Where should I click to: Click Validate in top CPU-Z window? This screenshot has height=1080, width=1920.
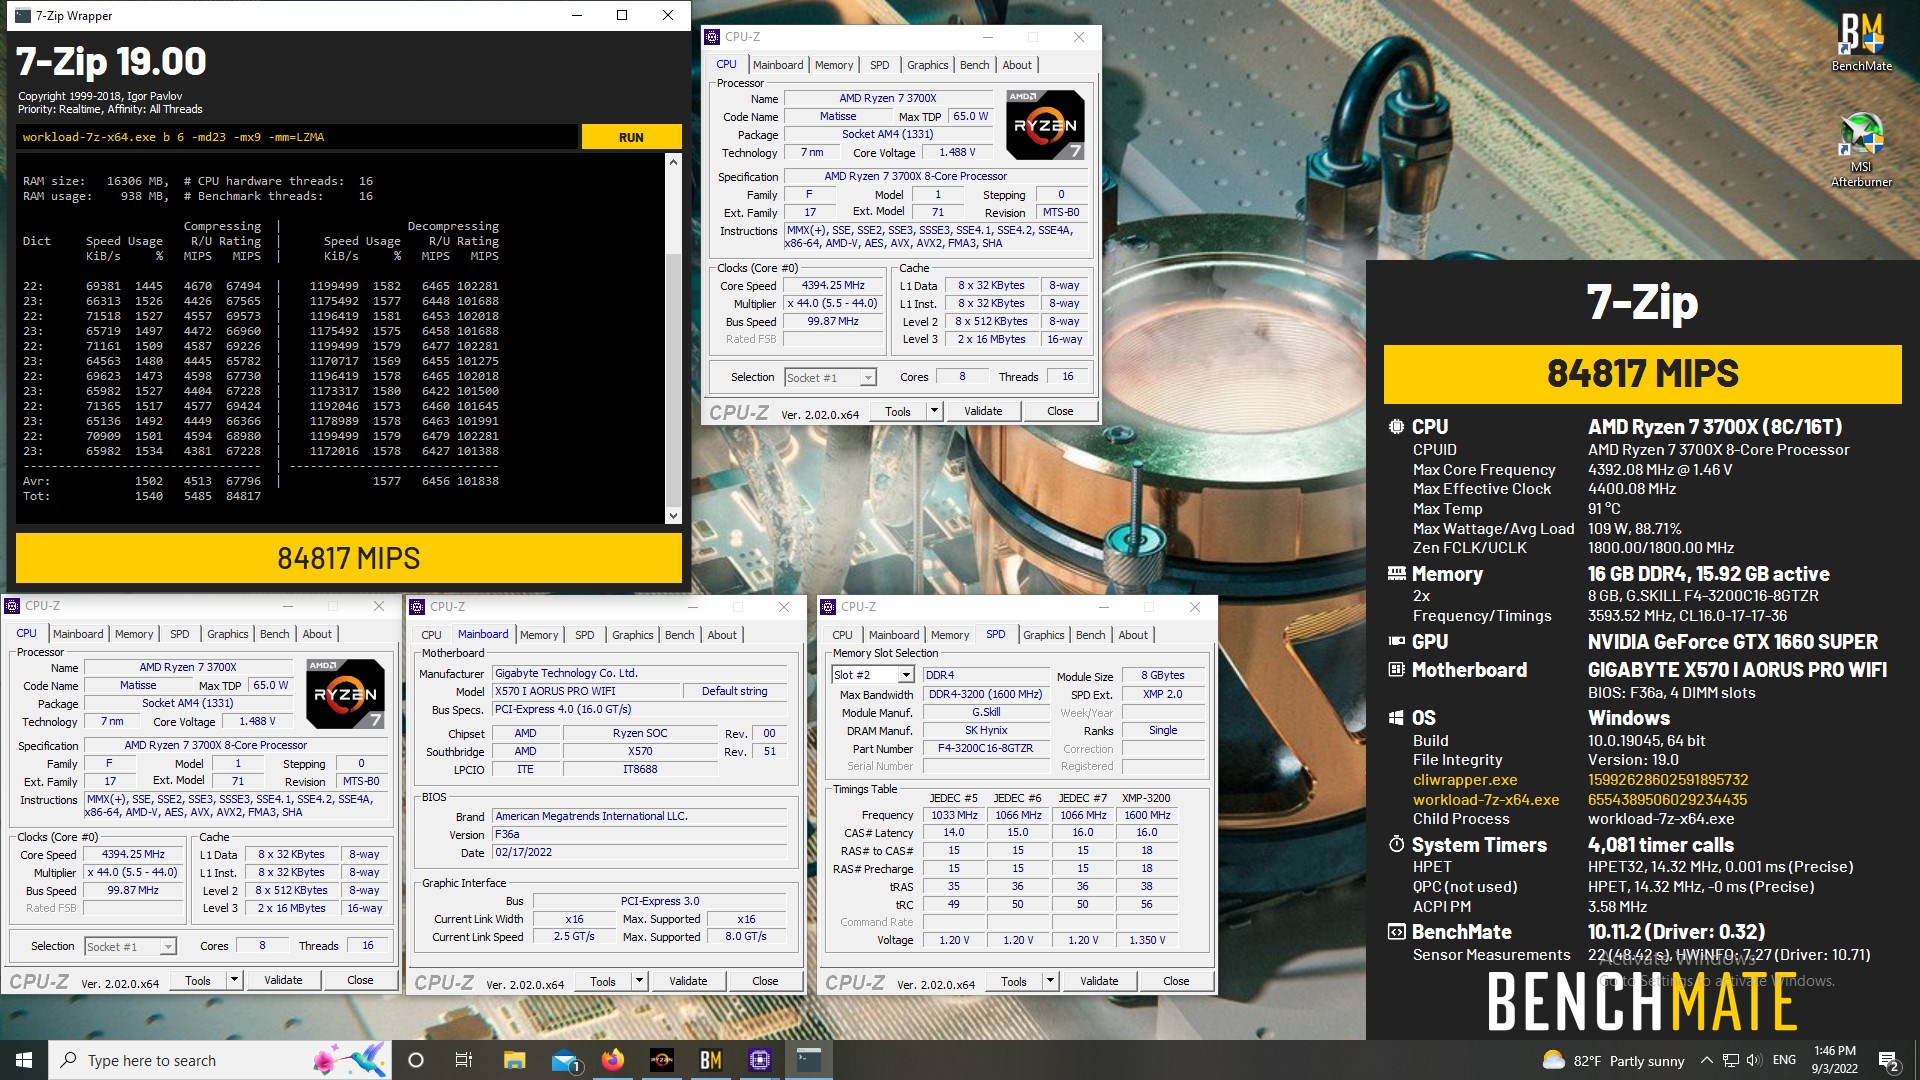pyautogui.click(x=983, y=411)
